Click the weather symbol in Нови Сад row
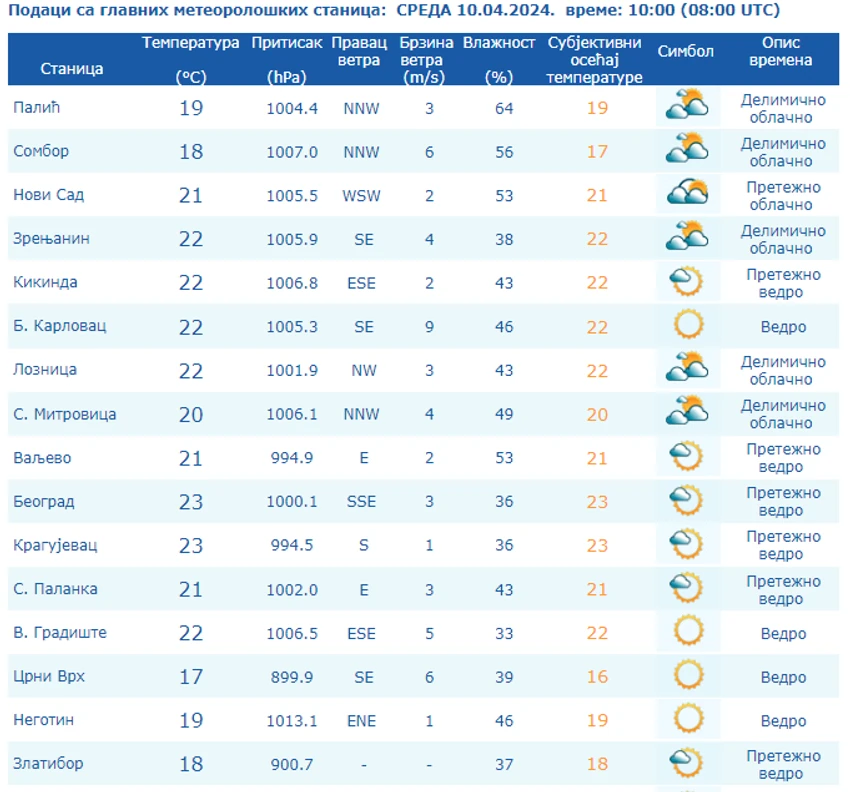This screenshot has width=850, height=792. tap(687, 192)
